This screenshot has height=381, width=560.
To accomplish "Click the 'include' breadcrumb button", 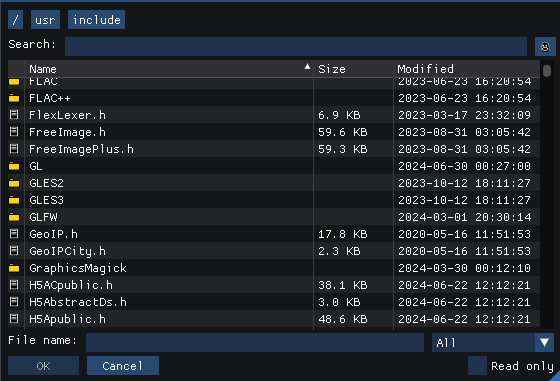I will 96,20.
